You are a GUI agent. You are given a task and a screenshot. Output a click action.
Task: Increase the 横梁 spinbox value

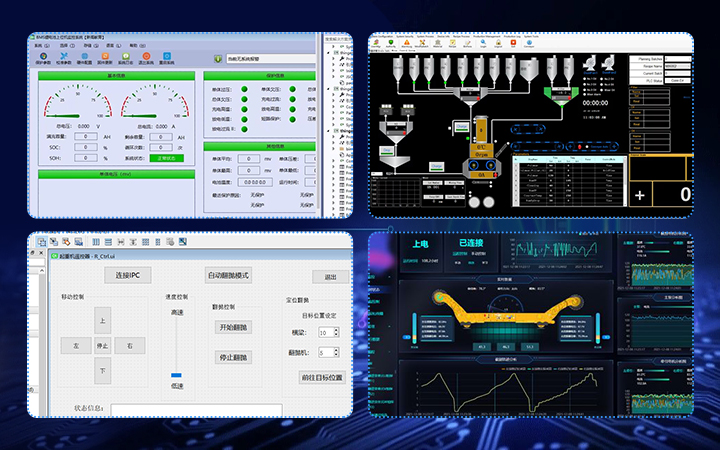click(334, 329)
